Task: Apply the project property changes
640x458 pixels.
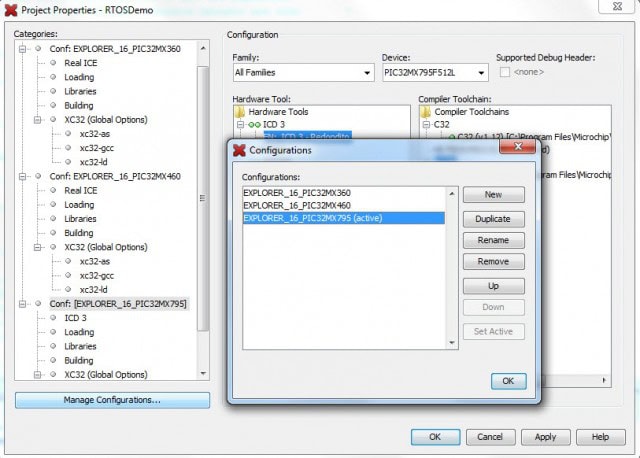Action: (x=545, y=437)
